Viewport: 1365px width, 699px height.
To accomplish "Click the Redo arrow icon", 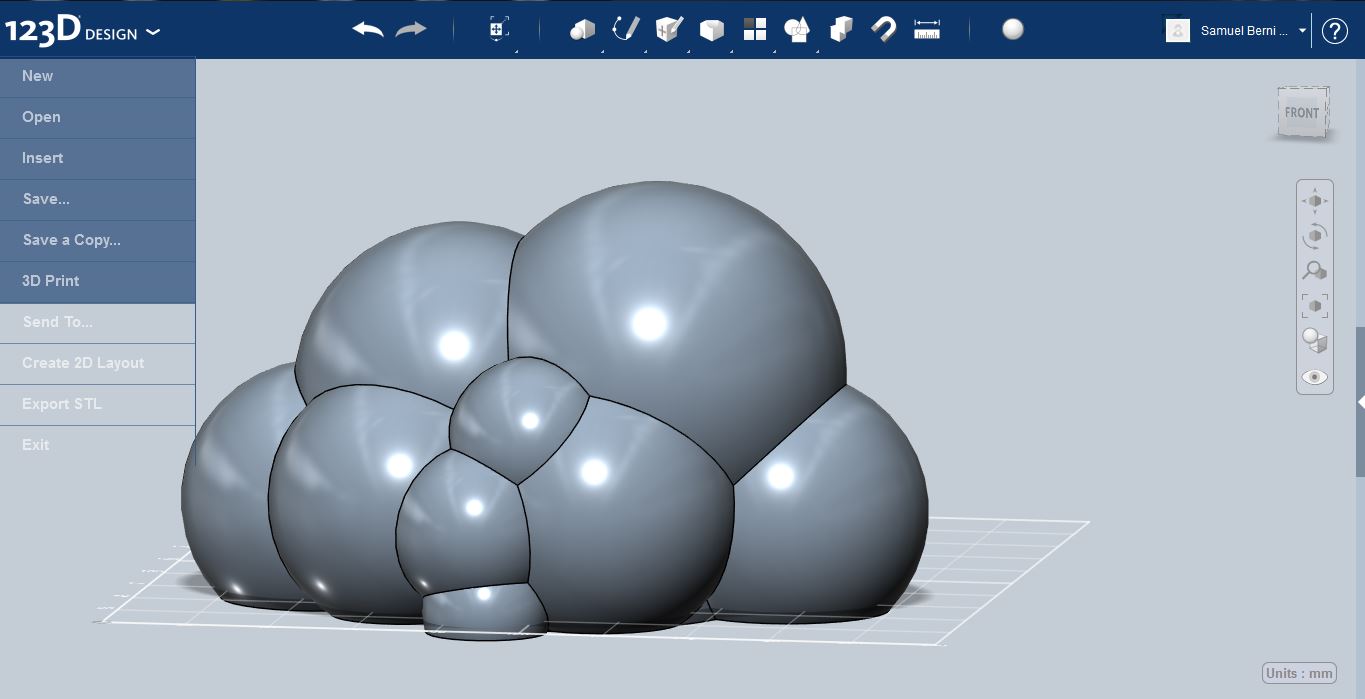I will [x=409, y=29].
